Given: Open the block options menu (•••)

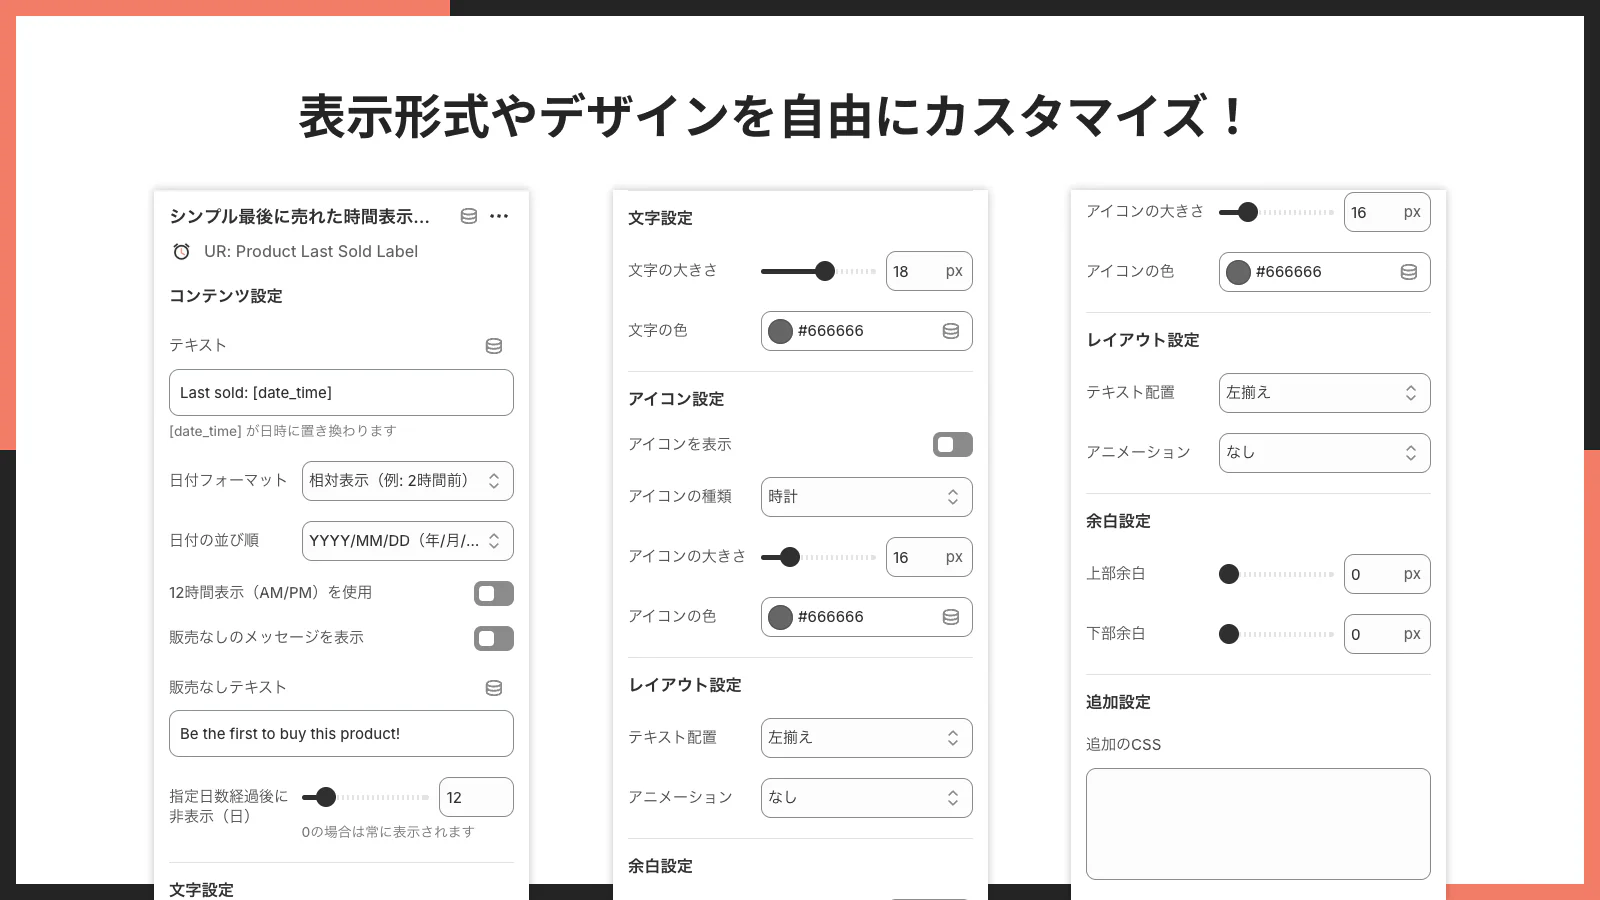Looking at the screenshot, I should coord(500,216).
